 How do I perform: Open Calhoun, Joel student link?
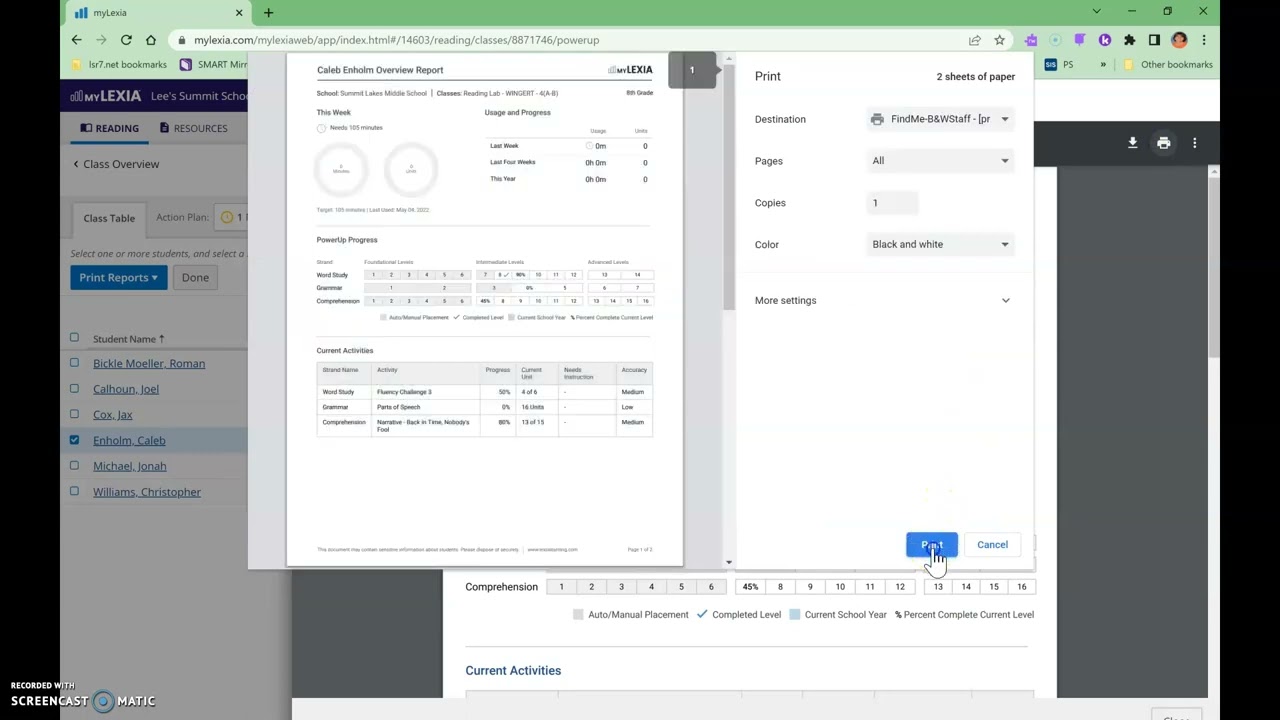[126, 389]
